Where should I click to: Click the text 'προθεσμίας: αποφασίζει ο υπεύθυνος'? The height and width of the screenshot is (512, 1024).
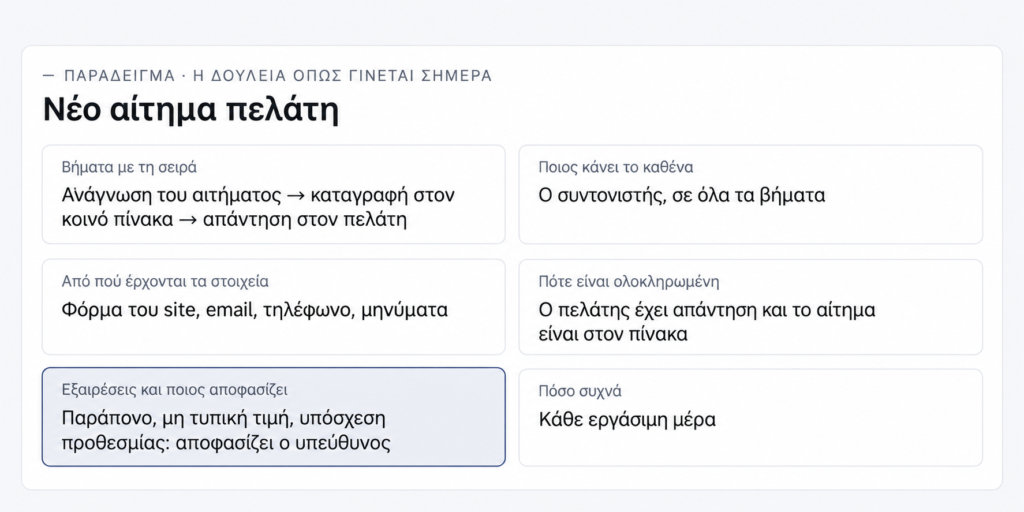click(x=226, y=443)
